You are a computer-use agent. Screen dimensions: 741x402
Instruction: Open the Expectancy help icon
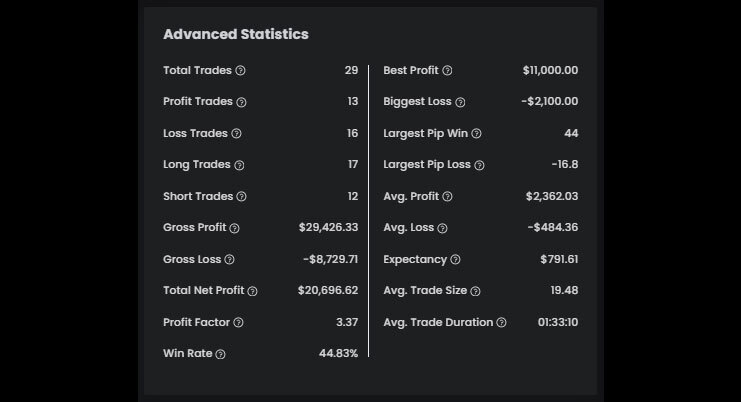pos(455,260)
